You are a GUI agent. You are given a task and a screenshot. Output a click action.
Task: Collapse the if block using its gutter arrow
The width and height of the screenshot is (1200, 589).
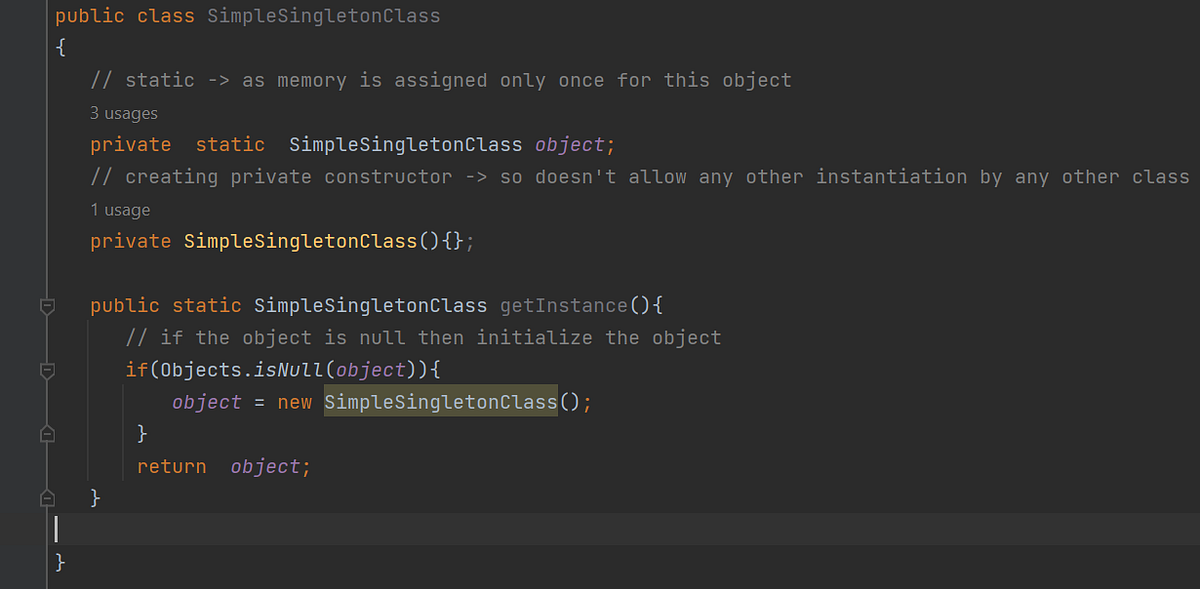click(x=46, y=370)
